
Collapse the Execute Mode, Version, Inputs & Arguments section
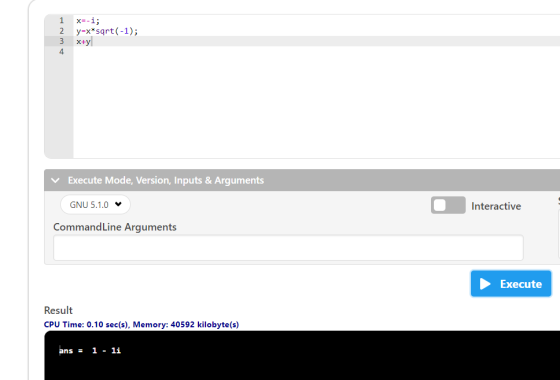55,180
